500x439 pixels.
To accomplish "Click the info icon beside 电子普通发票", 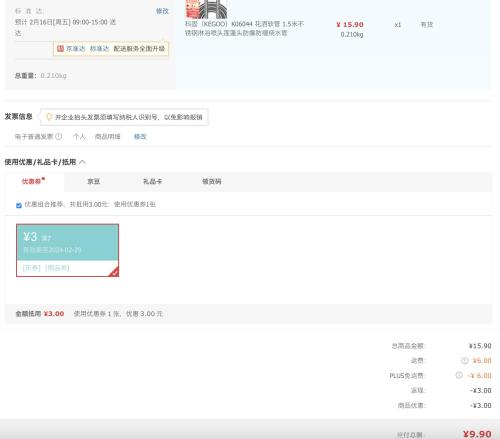I will [59, 136].
